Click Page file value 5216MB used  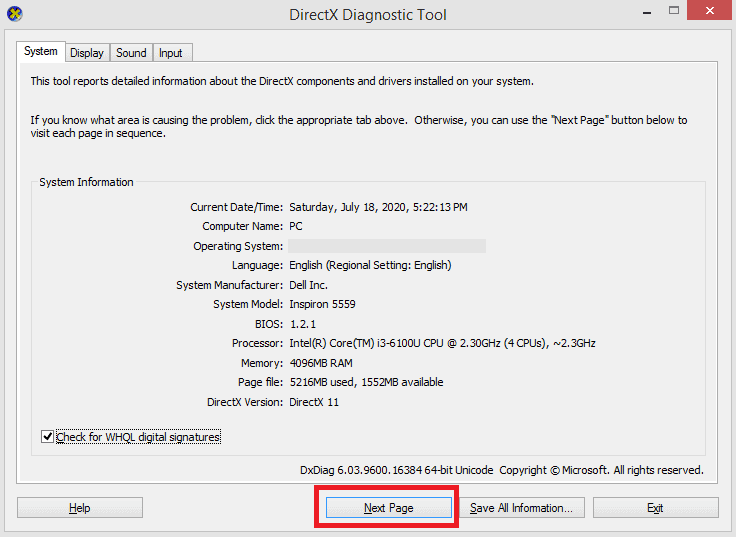pos(366,382)
